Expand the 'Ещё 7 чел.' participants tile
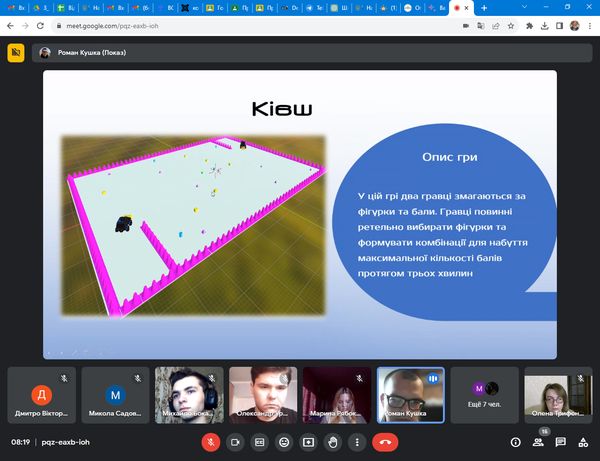 485,395
